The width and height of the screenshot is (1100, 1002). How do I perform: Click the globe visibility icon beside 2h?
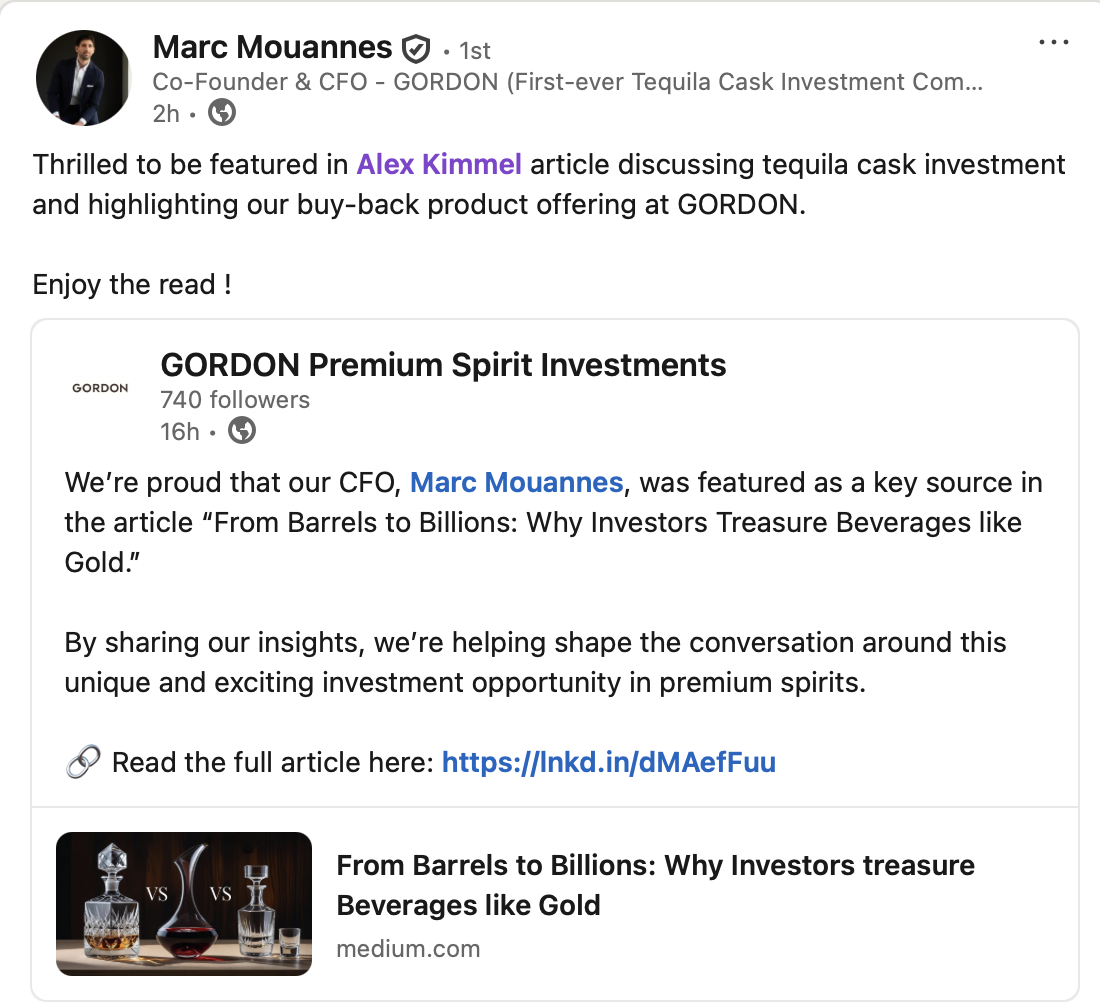[x=221, y=113]
